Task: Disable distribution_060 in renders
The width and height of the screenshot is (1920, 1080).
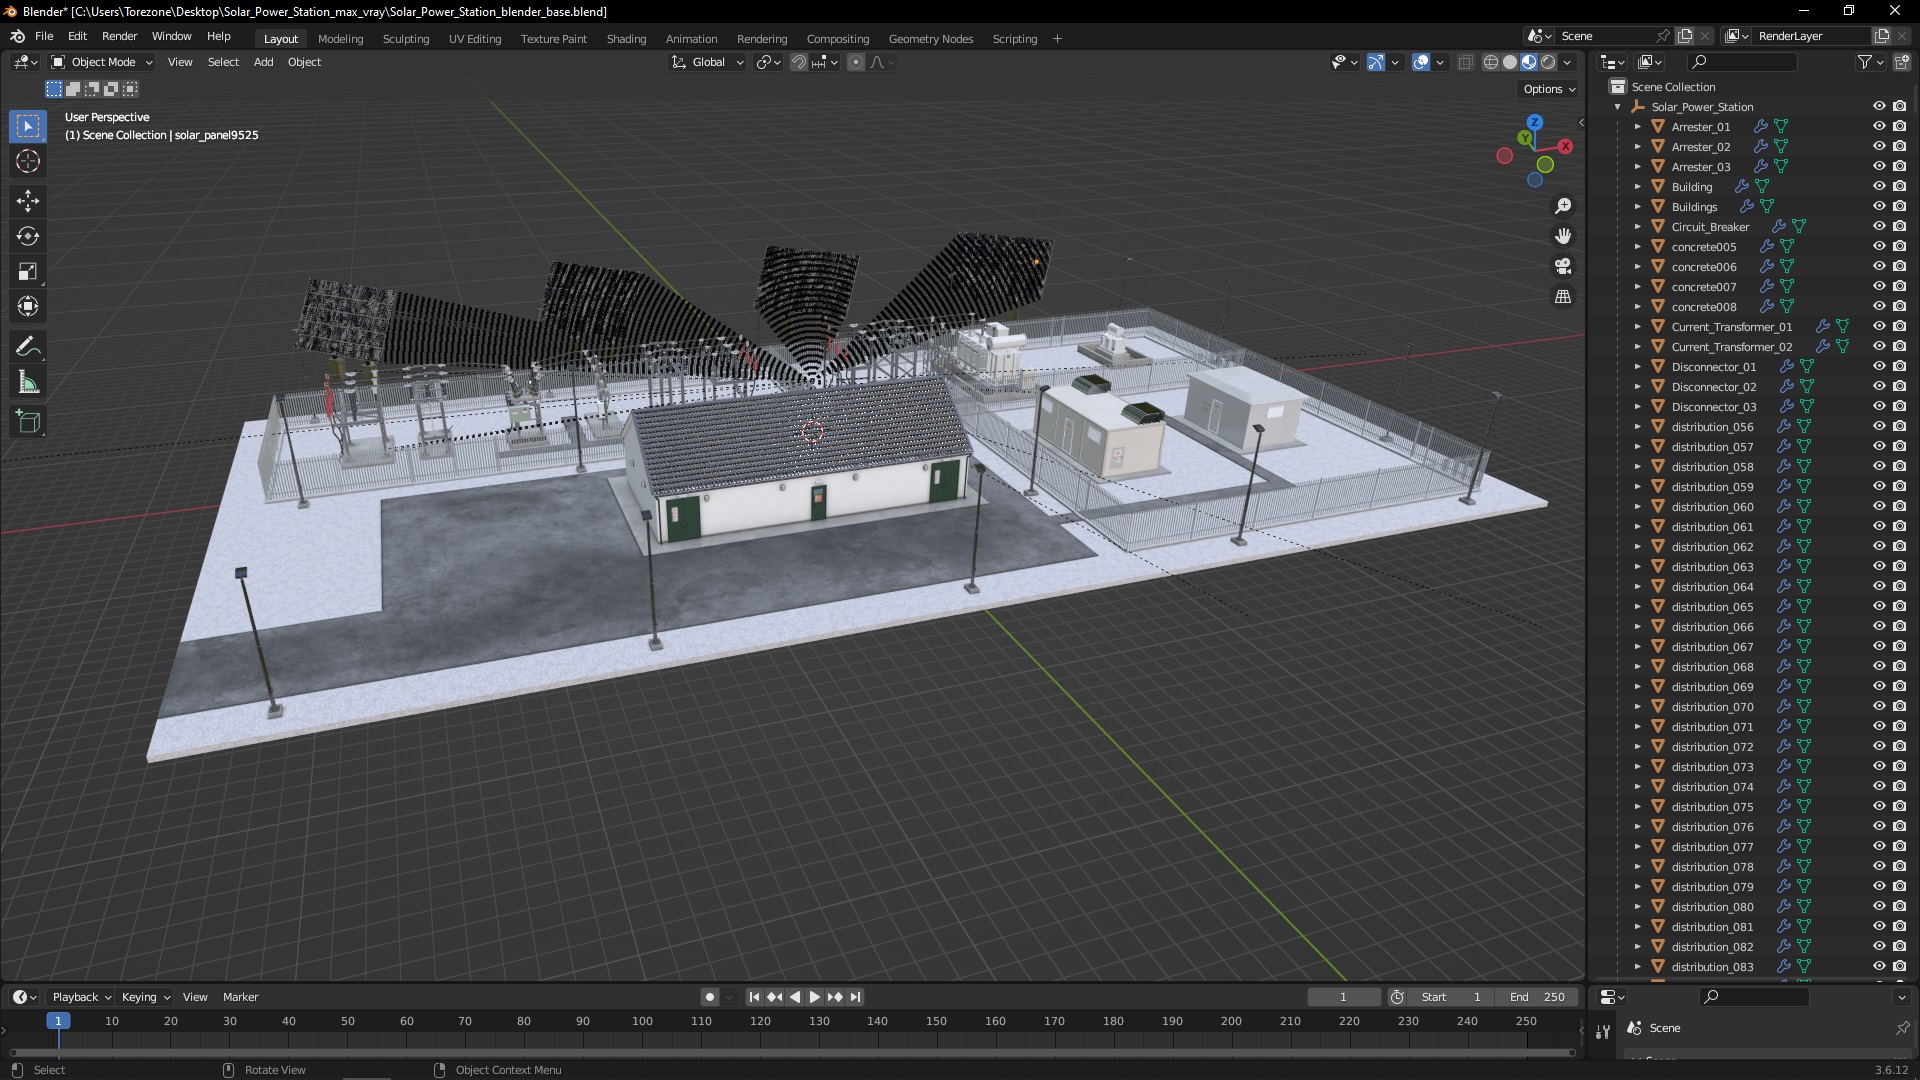Action: (x=1899, y=507)
